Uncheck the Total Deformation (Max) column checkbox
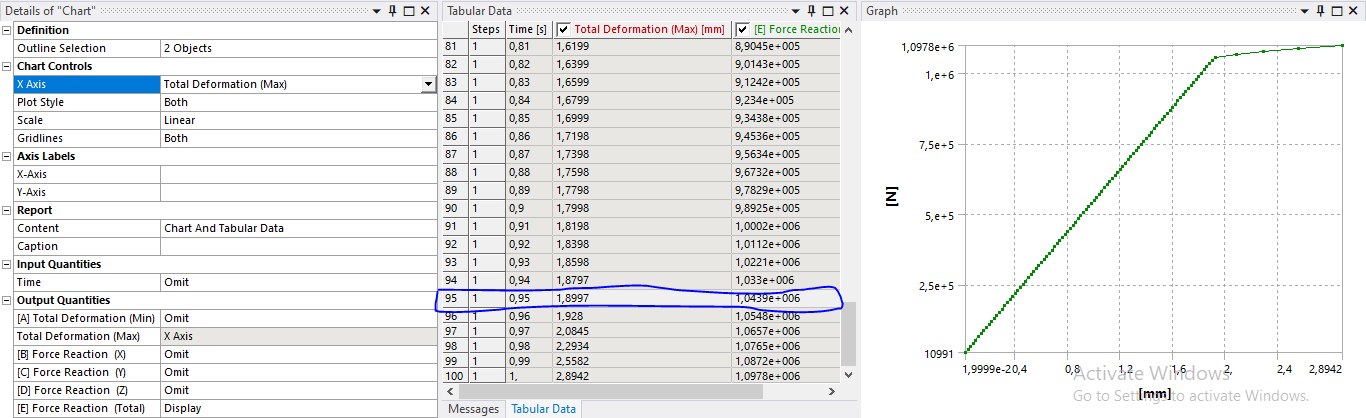Viewport: 1366px width, 418px height. (x=563, y=30)
